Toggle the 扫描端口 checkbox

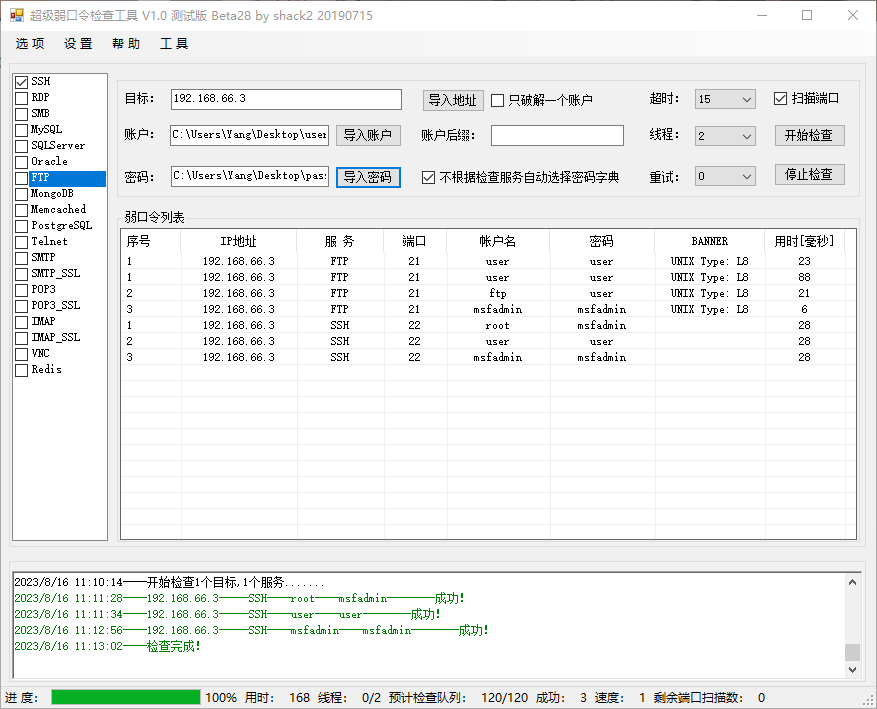point(781,99)
